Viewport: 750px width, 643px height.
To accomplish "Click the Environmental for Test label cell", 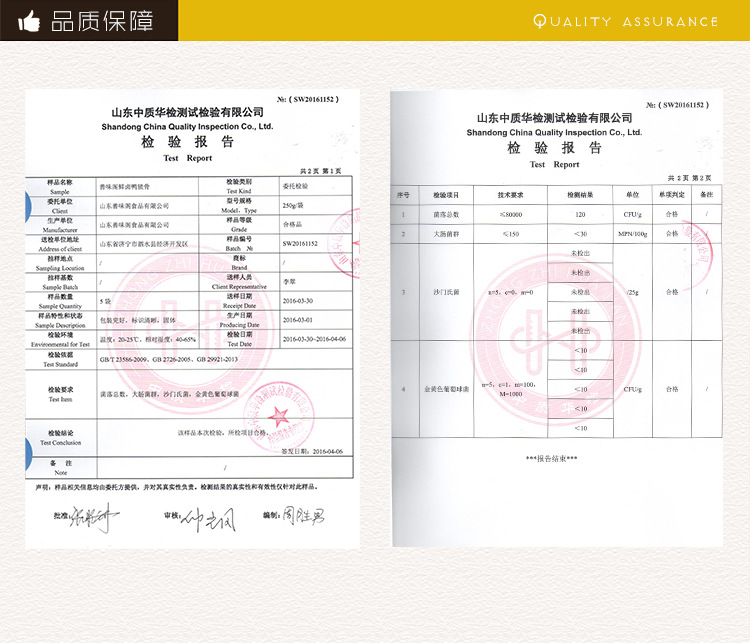I will pyautogui.click(x=61, y=339).
